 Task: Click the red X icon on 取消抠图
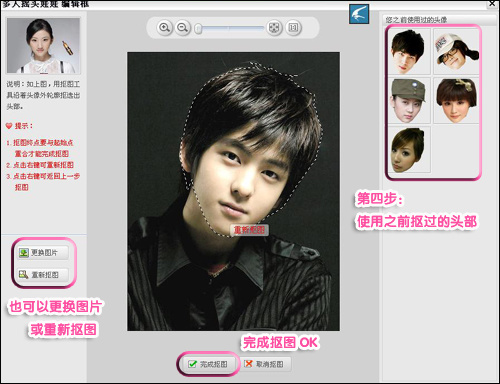(248, 364)
